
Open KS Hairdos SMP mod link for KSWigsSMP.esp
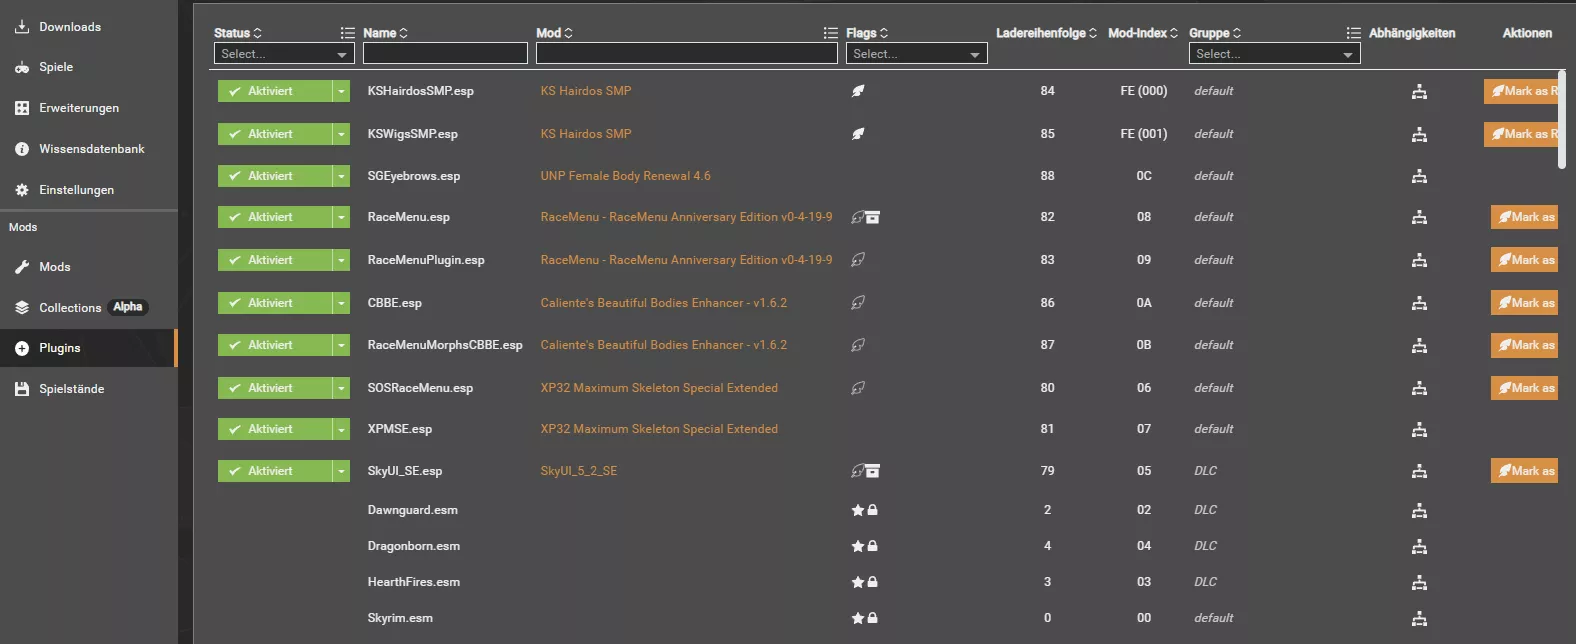(x=586, y=134)
